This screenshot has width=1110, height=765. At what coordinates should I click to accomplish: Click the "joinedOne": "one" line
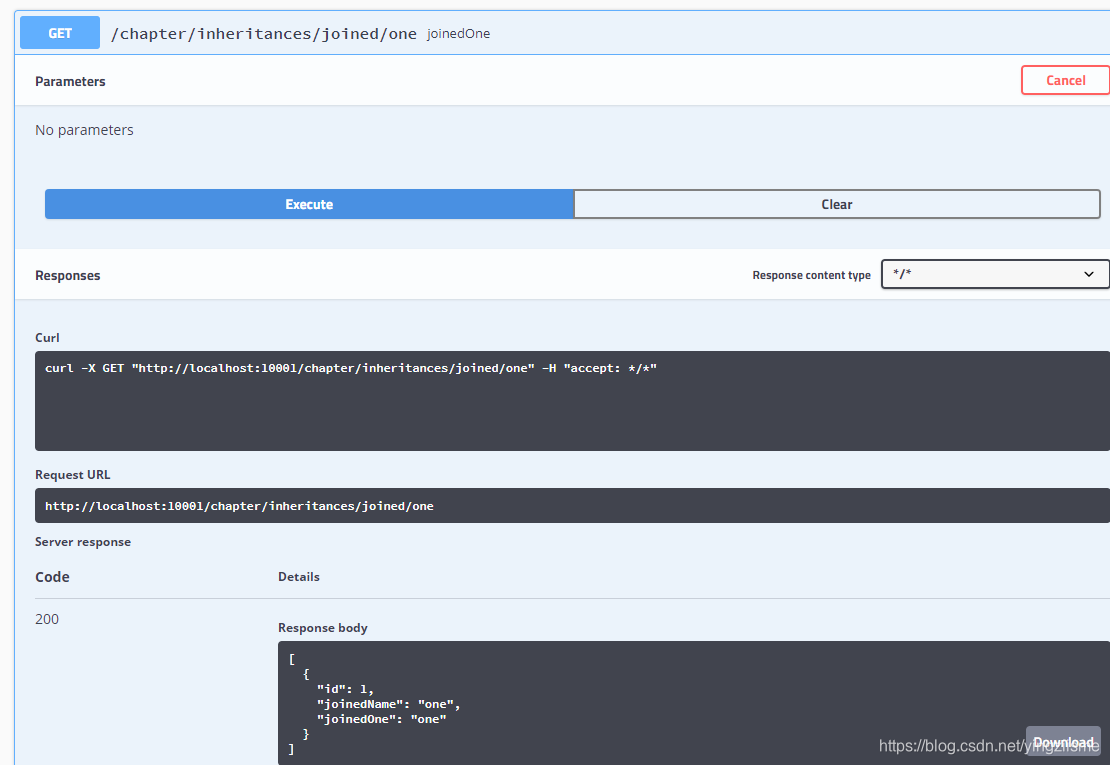[382, 719]
